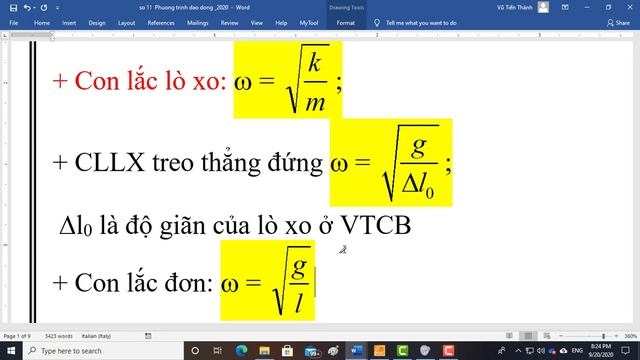Screen dimensions: 640x360
Task: Click the zoom out minus button
Action: click(561, 336)
